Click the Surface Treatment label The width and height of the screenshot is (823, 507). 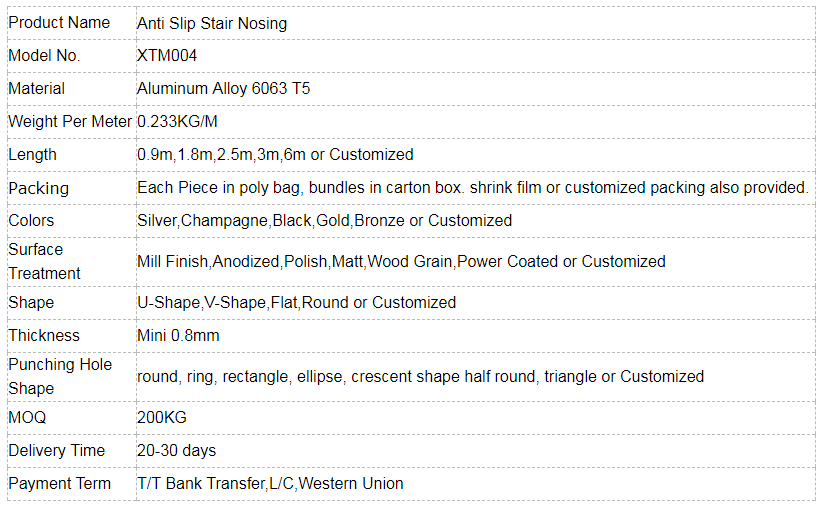[45, 261]
